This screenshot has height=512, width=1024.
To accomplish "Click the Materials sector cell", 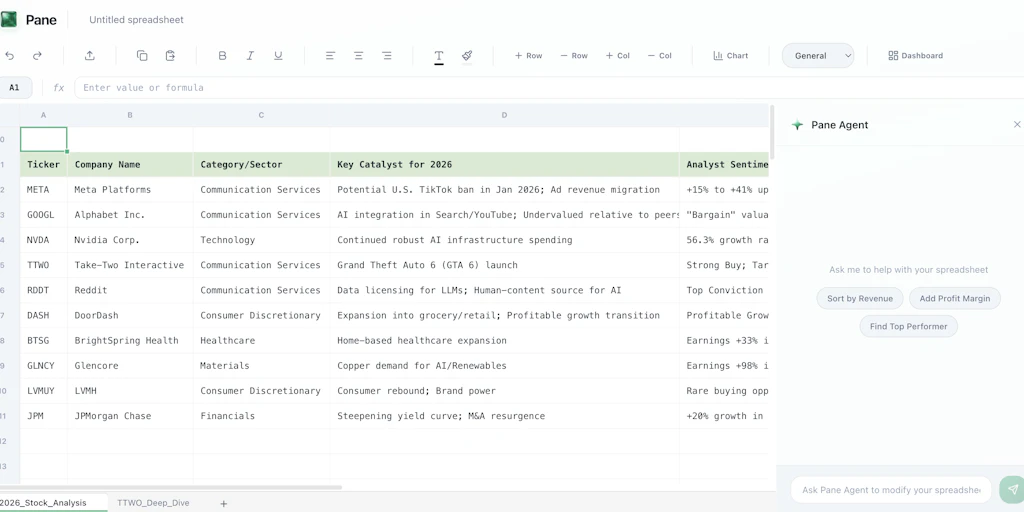I will click(x=261, y=366).
